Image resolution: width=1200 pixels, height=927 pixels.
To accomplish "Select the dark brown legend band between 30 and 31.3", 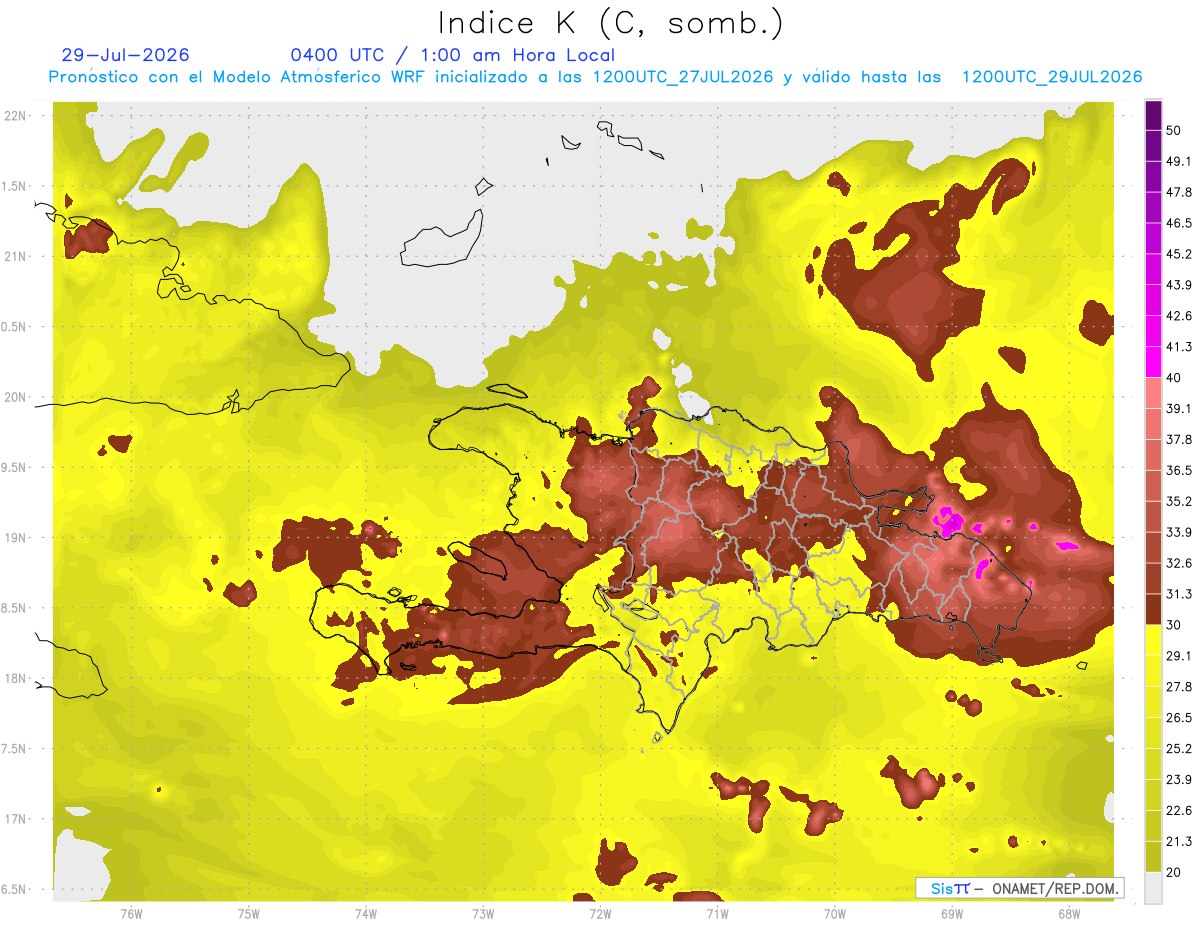I will click(1154, 609).
